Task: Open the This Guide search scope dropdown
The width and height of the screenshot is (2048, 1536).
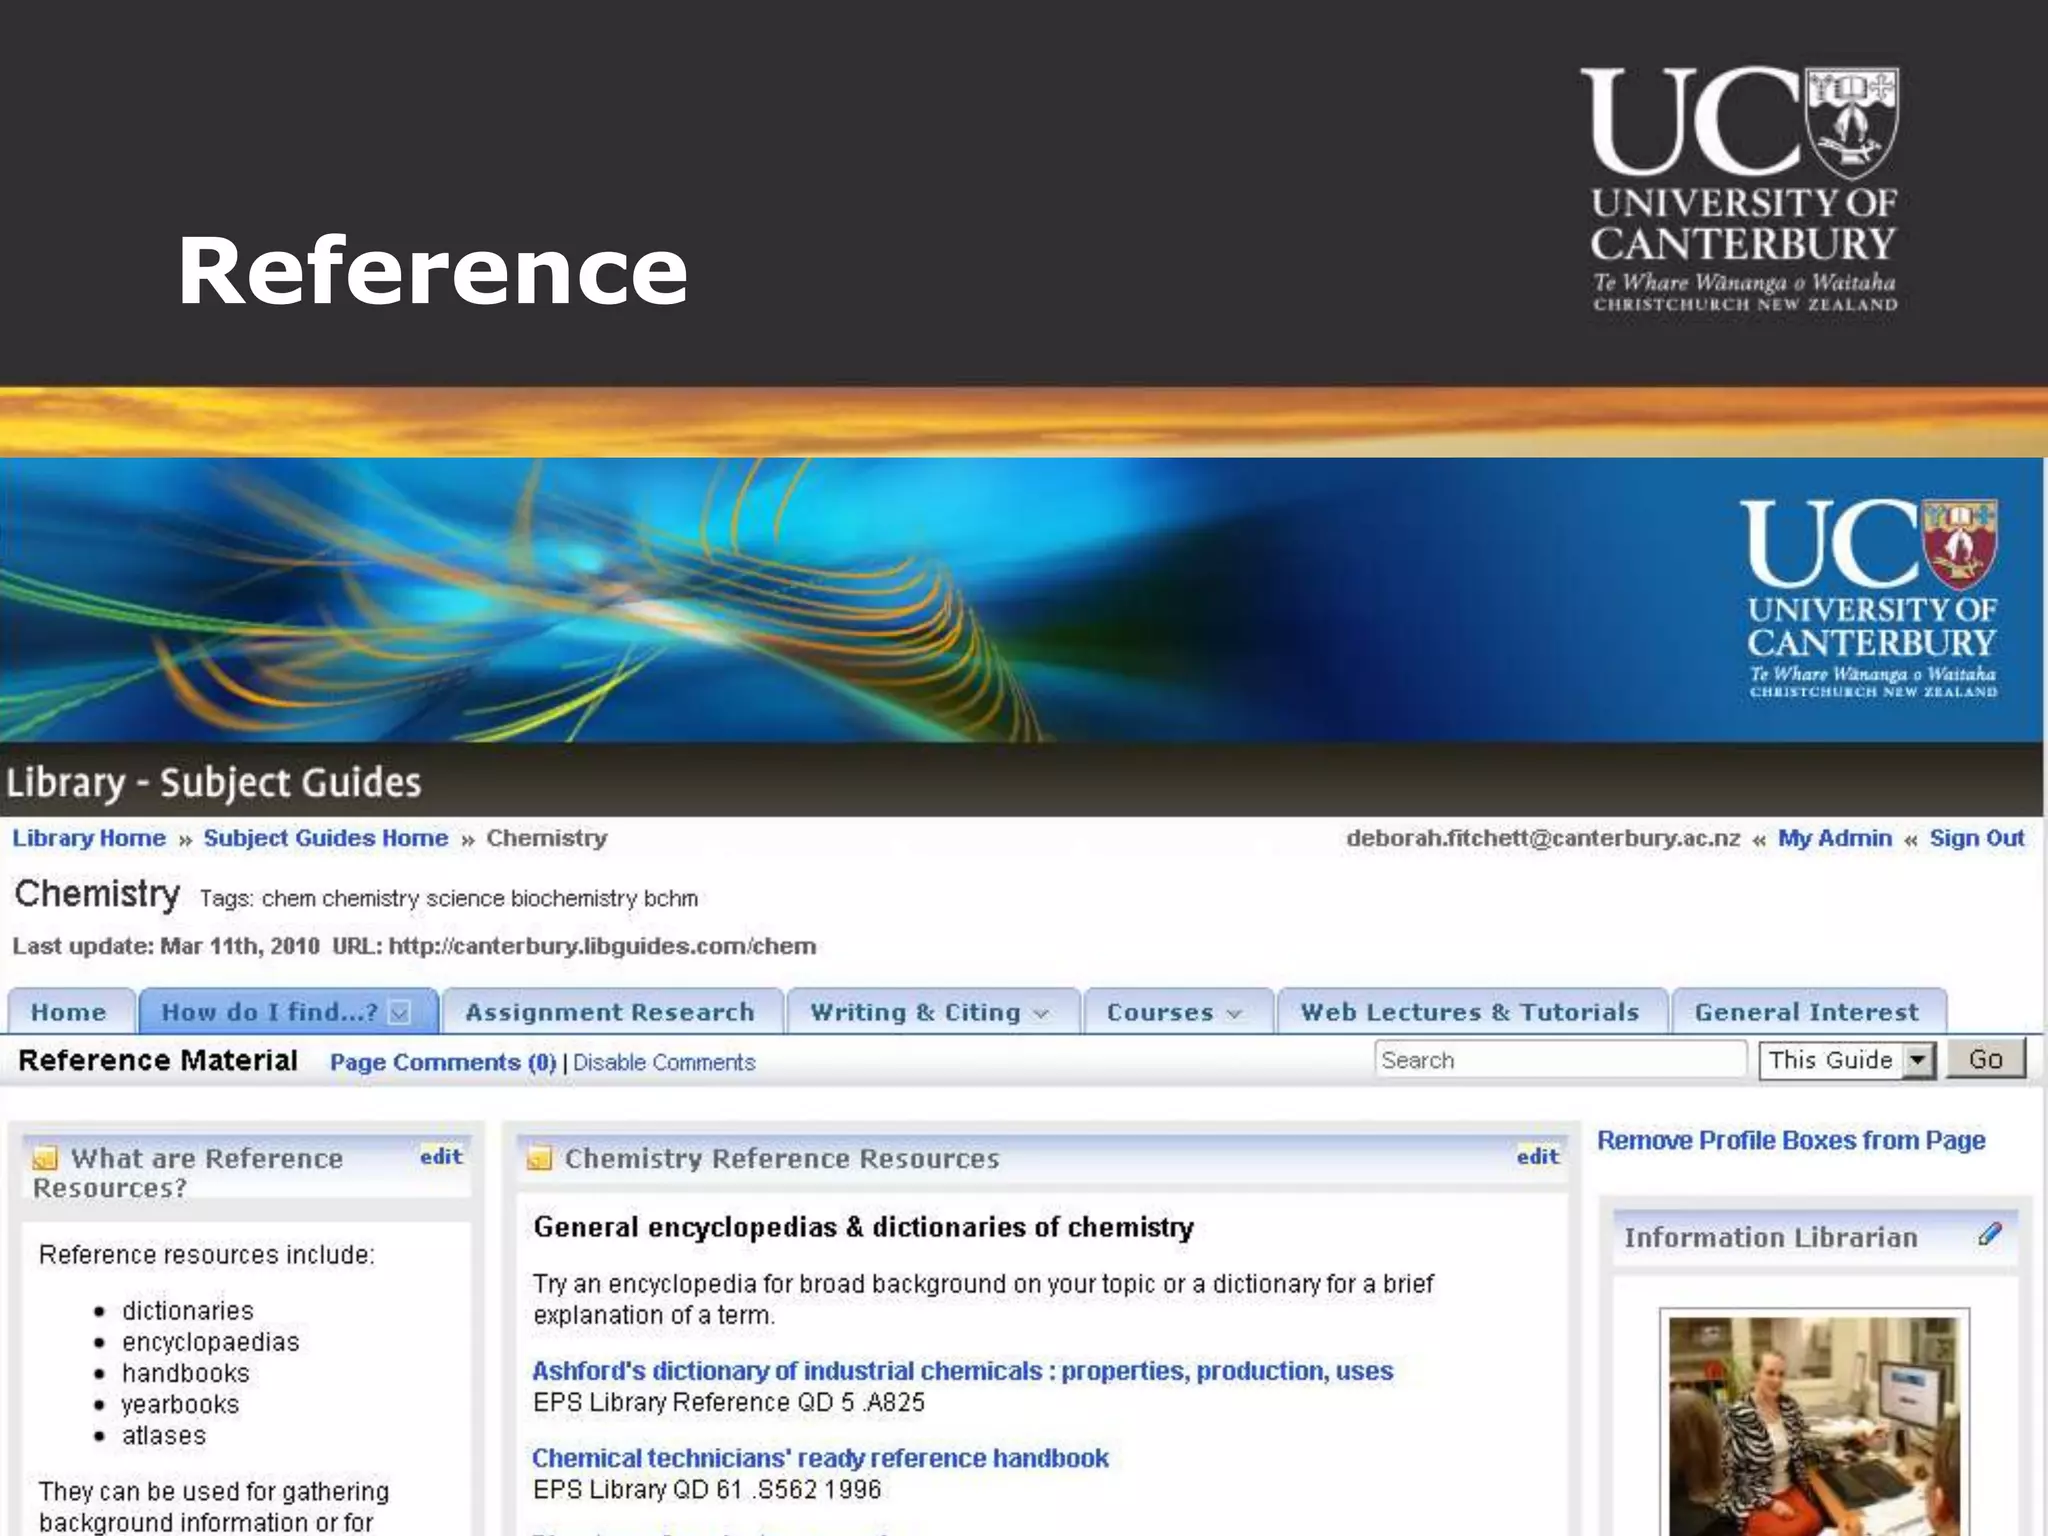Action: pyautogui.click(x=1917, y=1060)
